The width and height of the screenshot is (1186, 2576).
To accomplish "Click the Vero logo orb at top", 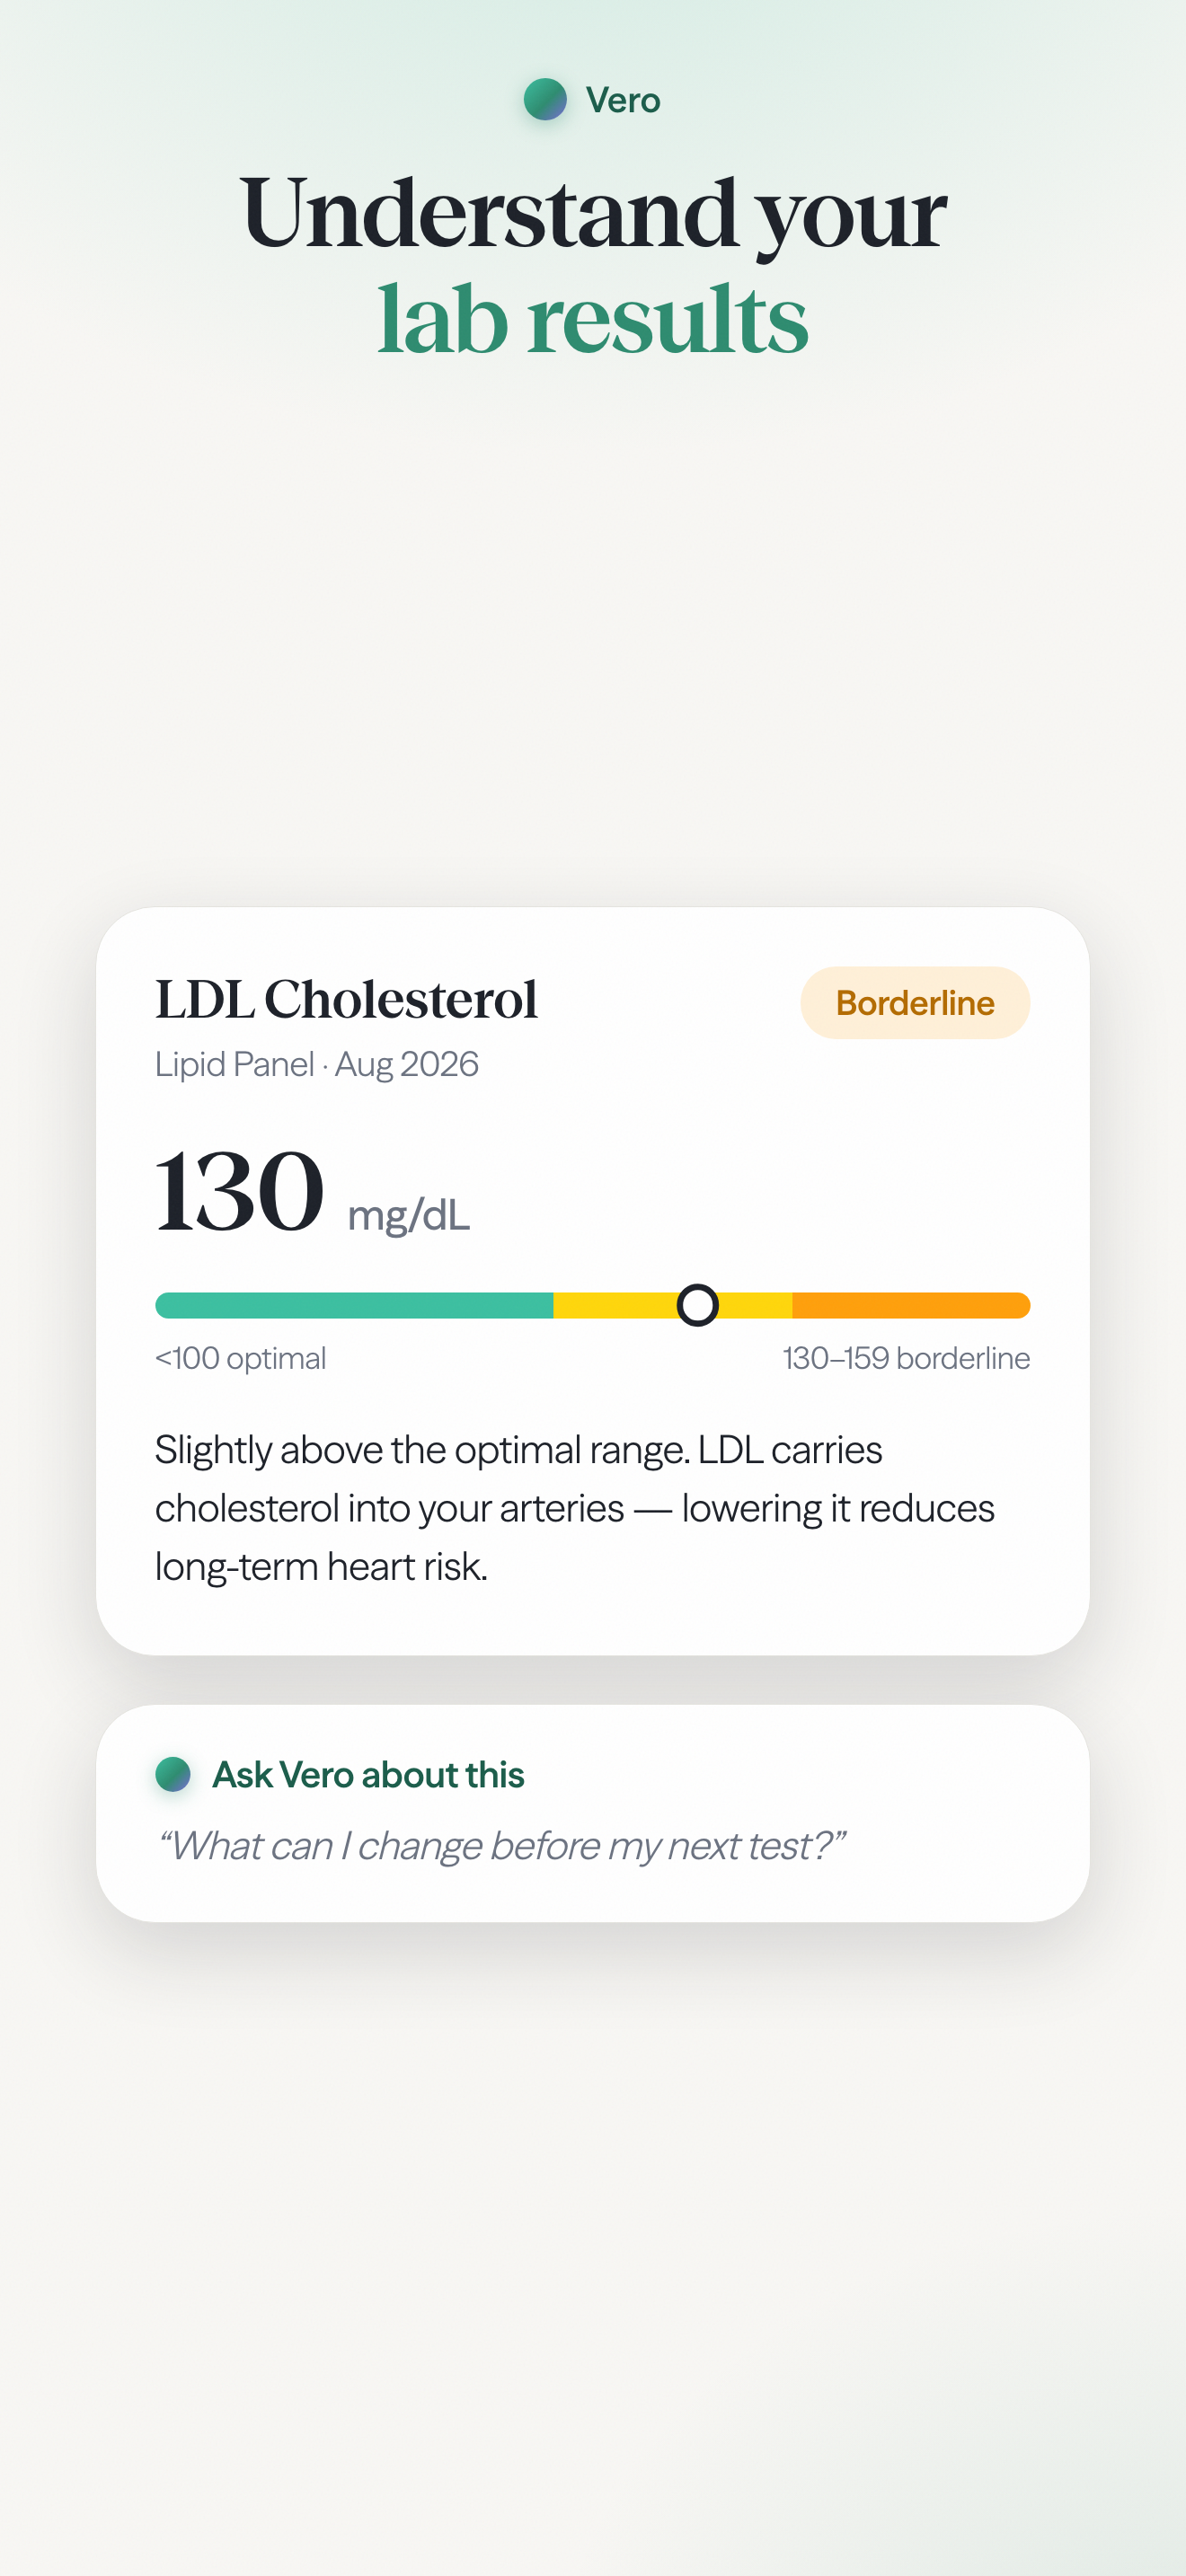I will click(x=545, y=99).
